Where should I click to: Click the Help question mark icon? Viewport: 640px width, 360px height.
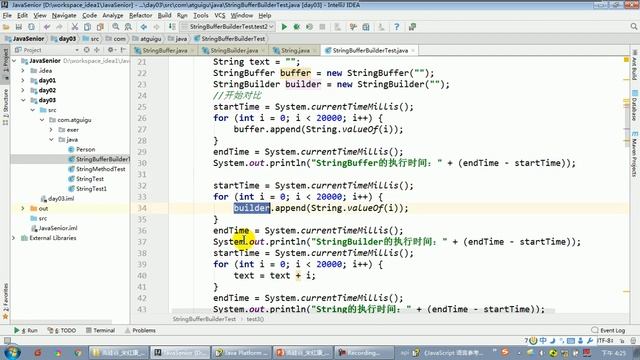pyautogui.click(x=396, y=27)
